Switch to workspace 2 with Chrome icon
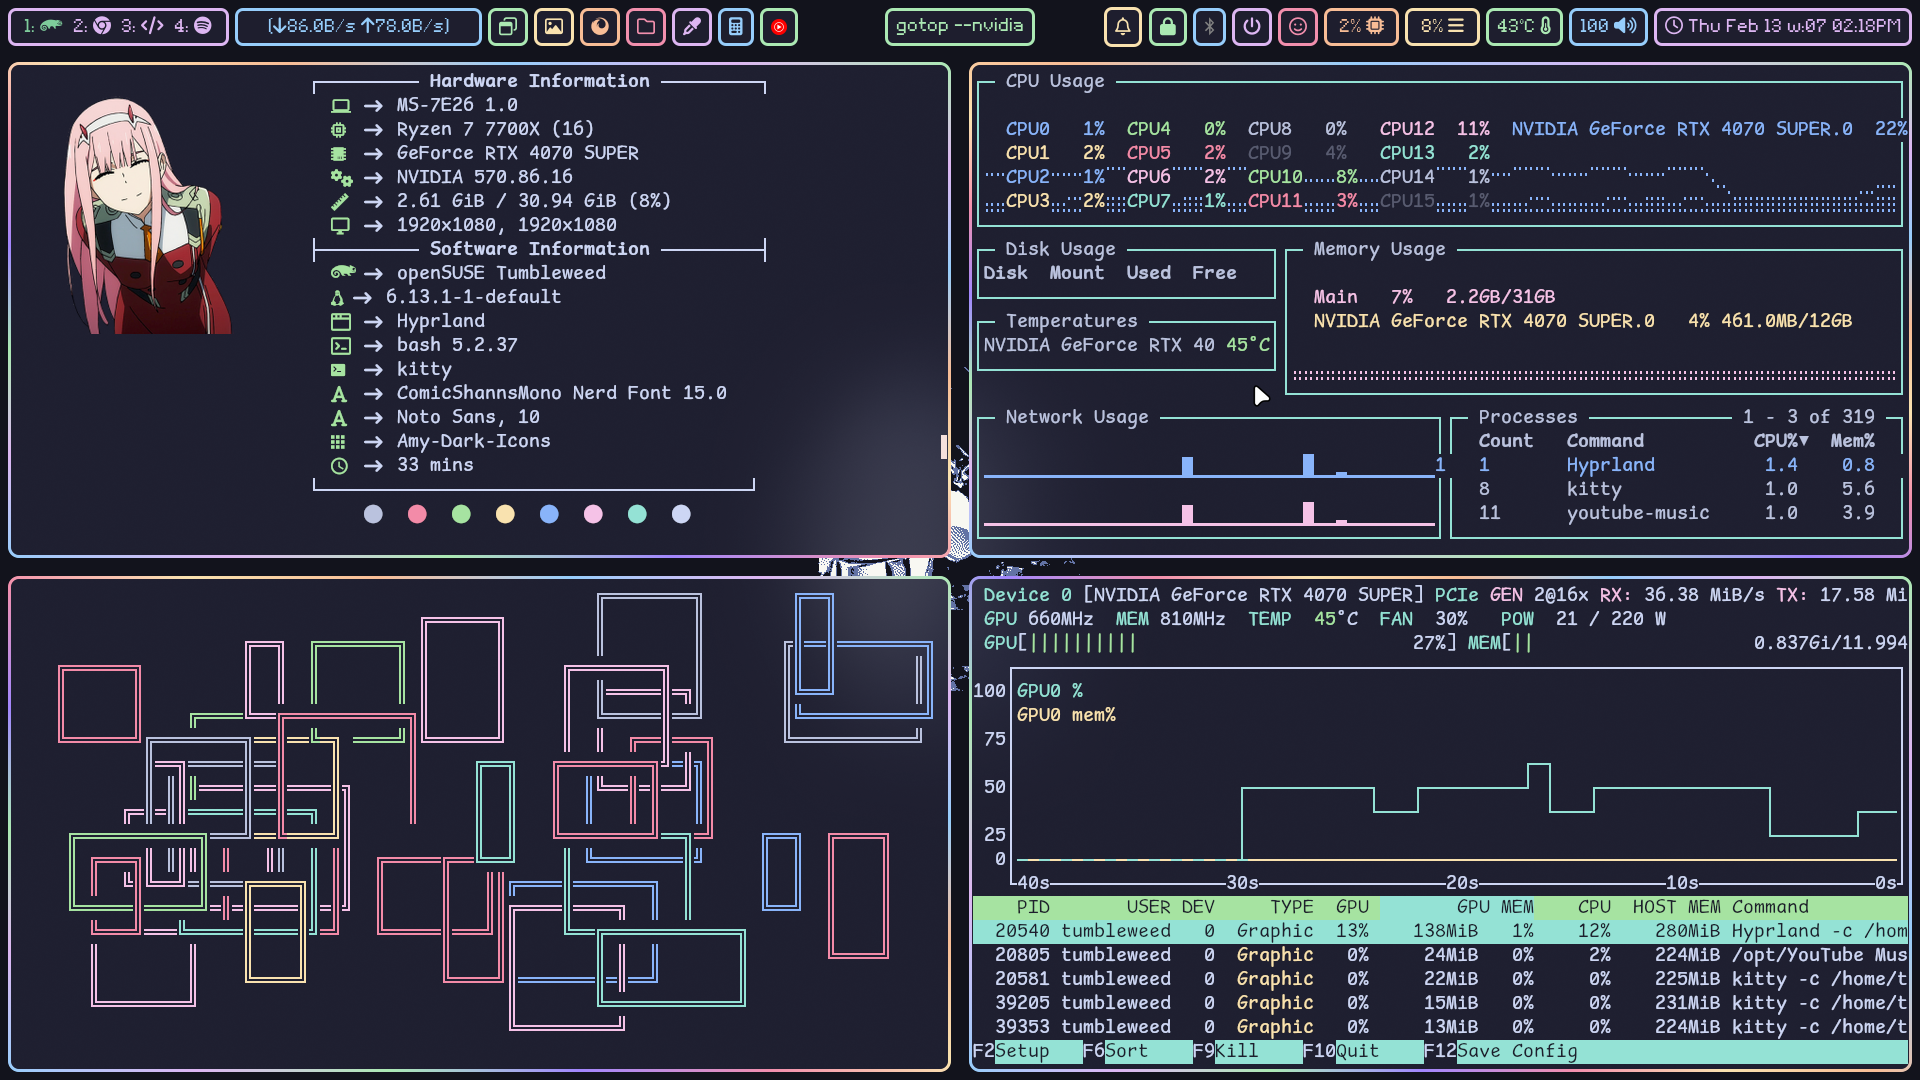Screen dimensions: 1920x1080 point(92,26)
